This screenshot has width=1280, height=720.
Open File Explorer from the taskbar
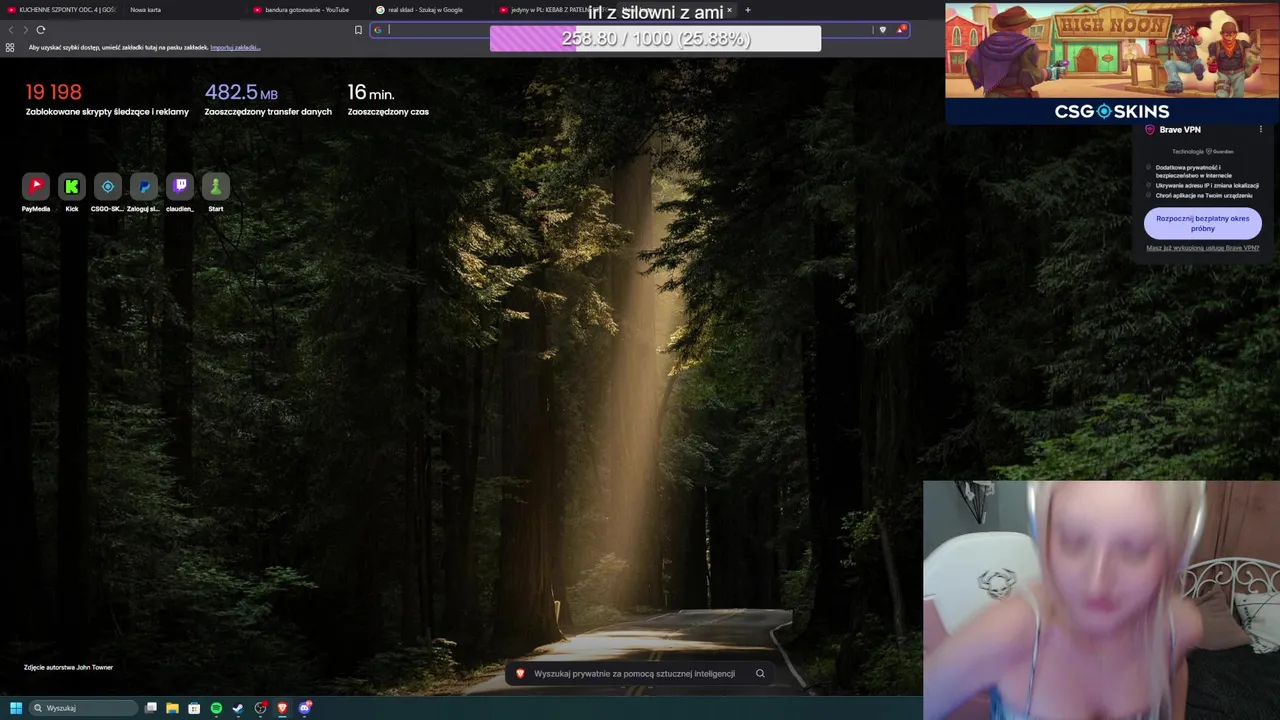pyautogui.click(x=172, y=708)
